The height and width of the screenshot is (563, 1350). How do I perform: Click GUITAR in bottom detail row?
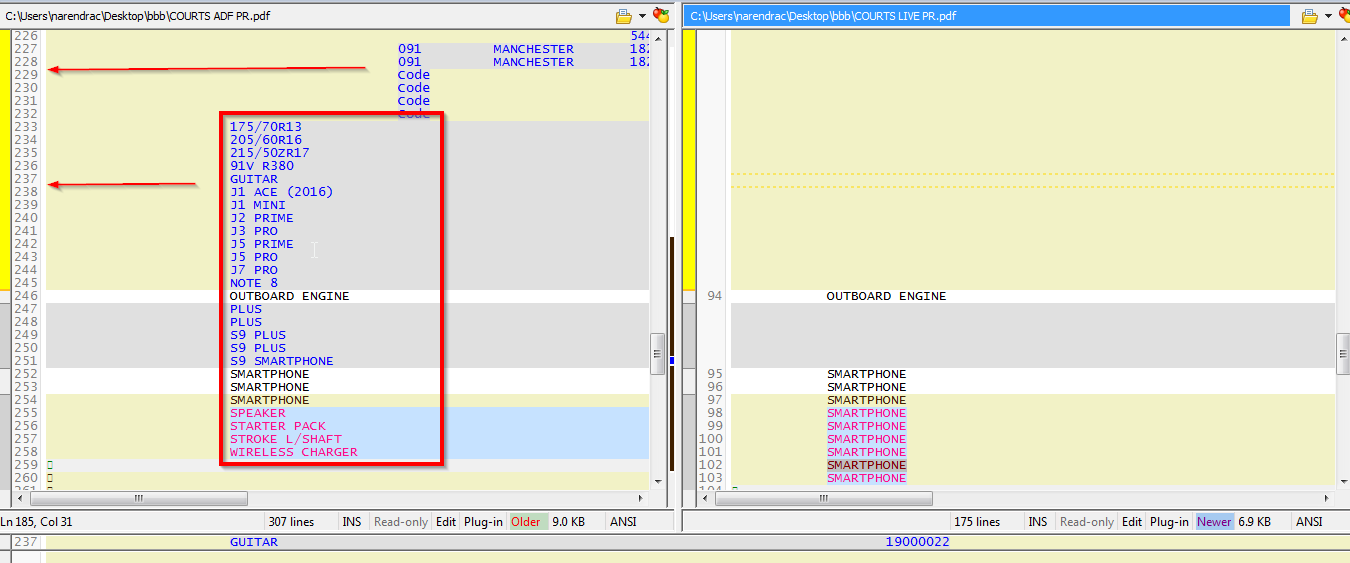click(254, 542)
